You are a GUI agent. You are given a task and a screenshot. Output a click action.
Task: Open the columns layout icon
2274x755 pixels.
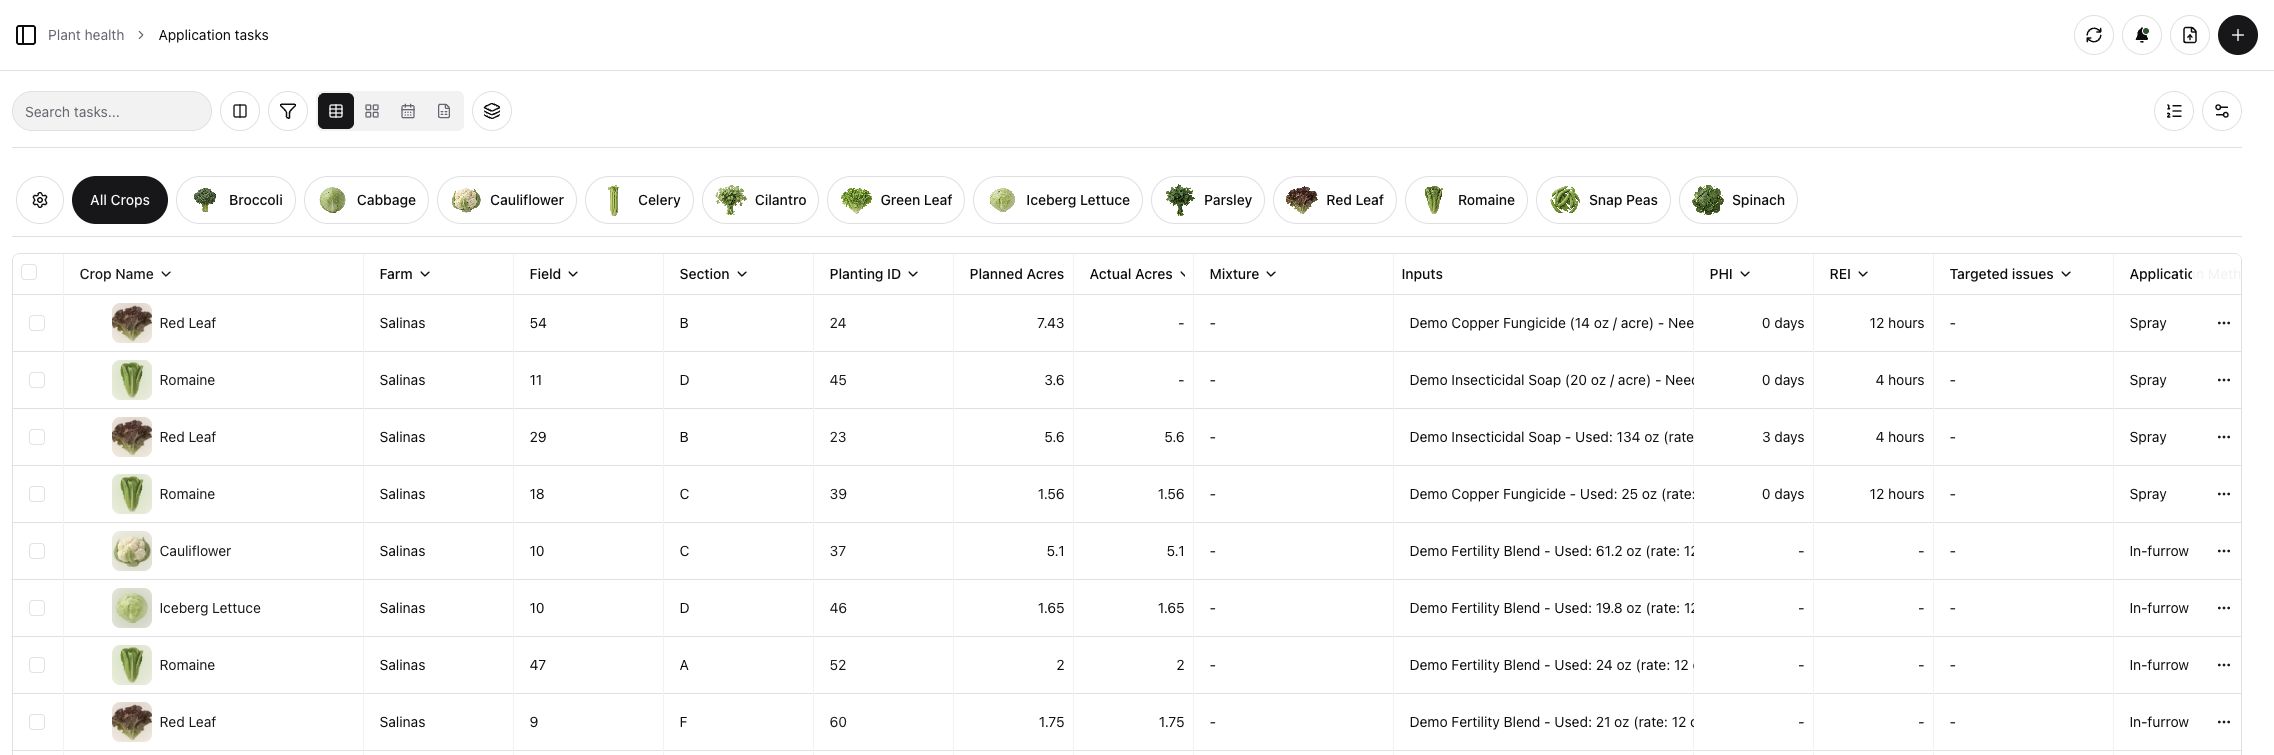click(x=240, y=111)
